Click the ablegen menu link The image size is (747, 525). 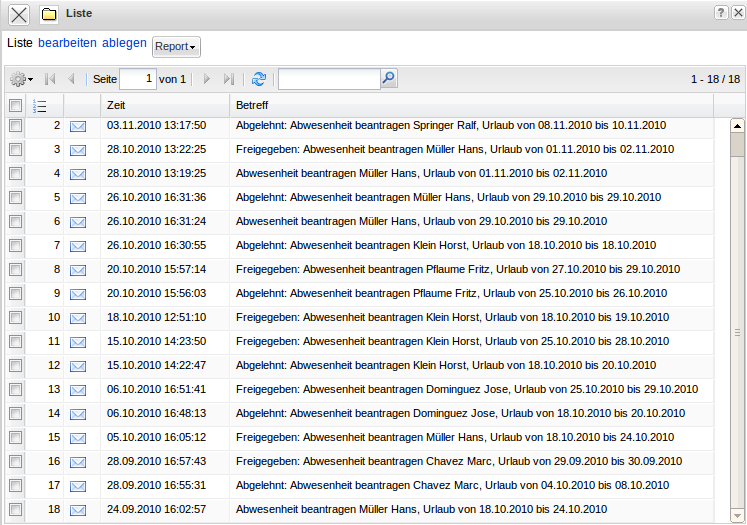pyautogui.click(x=124, y=44)
